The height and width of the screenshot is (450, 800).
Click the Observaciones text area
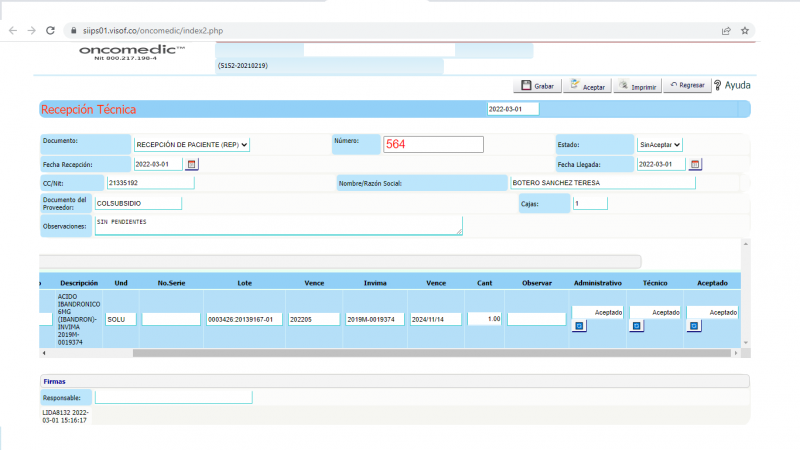[x=277, y=225]
